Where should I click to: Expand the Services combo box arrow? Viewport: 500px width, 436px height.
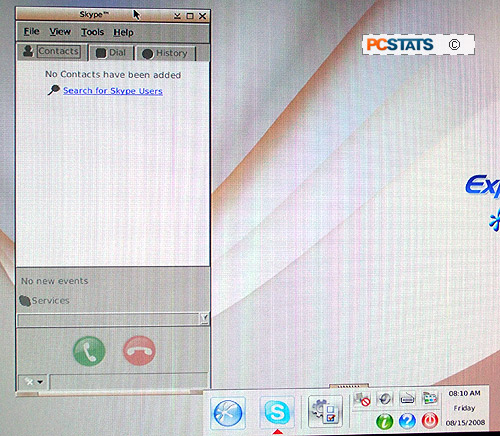pyautogui.click(x=204, y=319)
